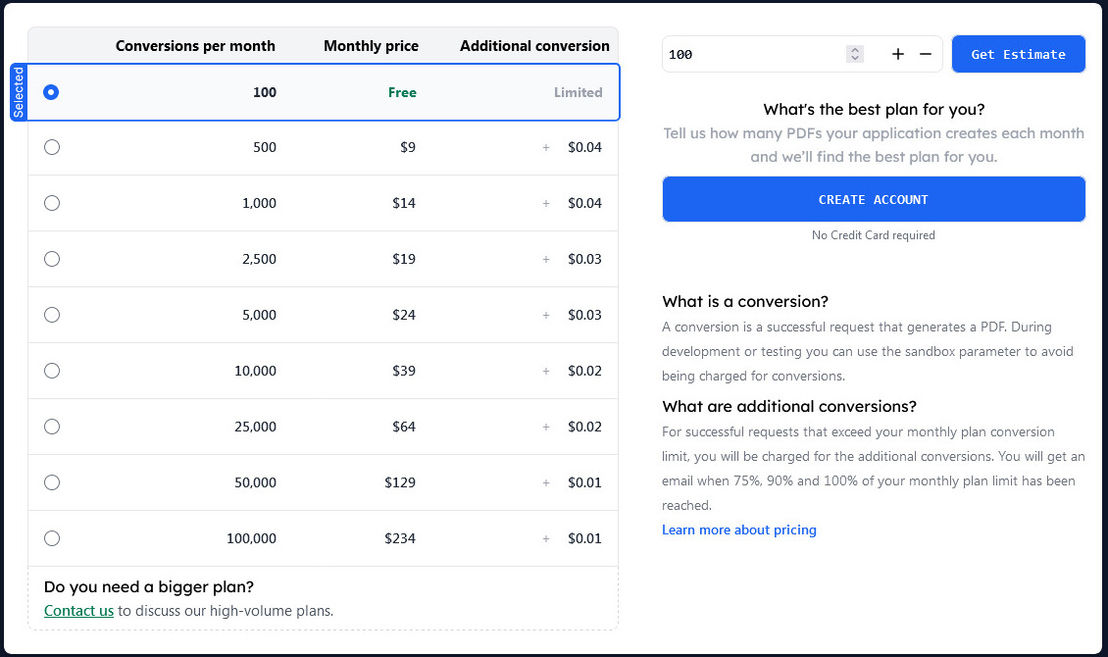The width and height of the screenshot is (1108, 657).
Task: Click the 25,000 conversions value
Action: 255,426
